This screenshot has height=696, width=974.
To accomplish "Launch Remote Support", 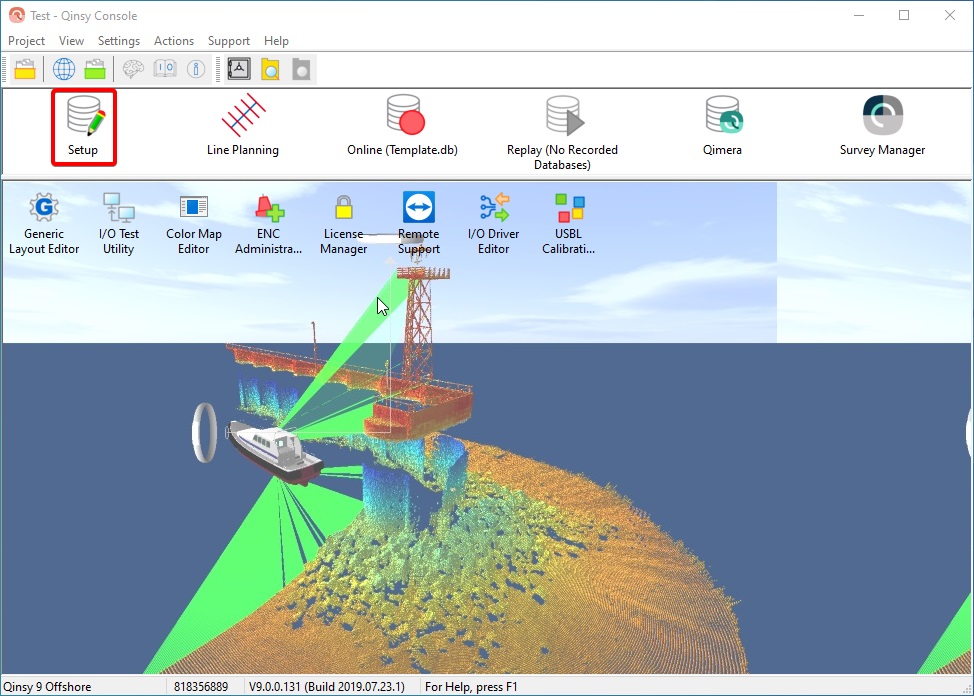I will click(418, 215).
